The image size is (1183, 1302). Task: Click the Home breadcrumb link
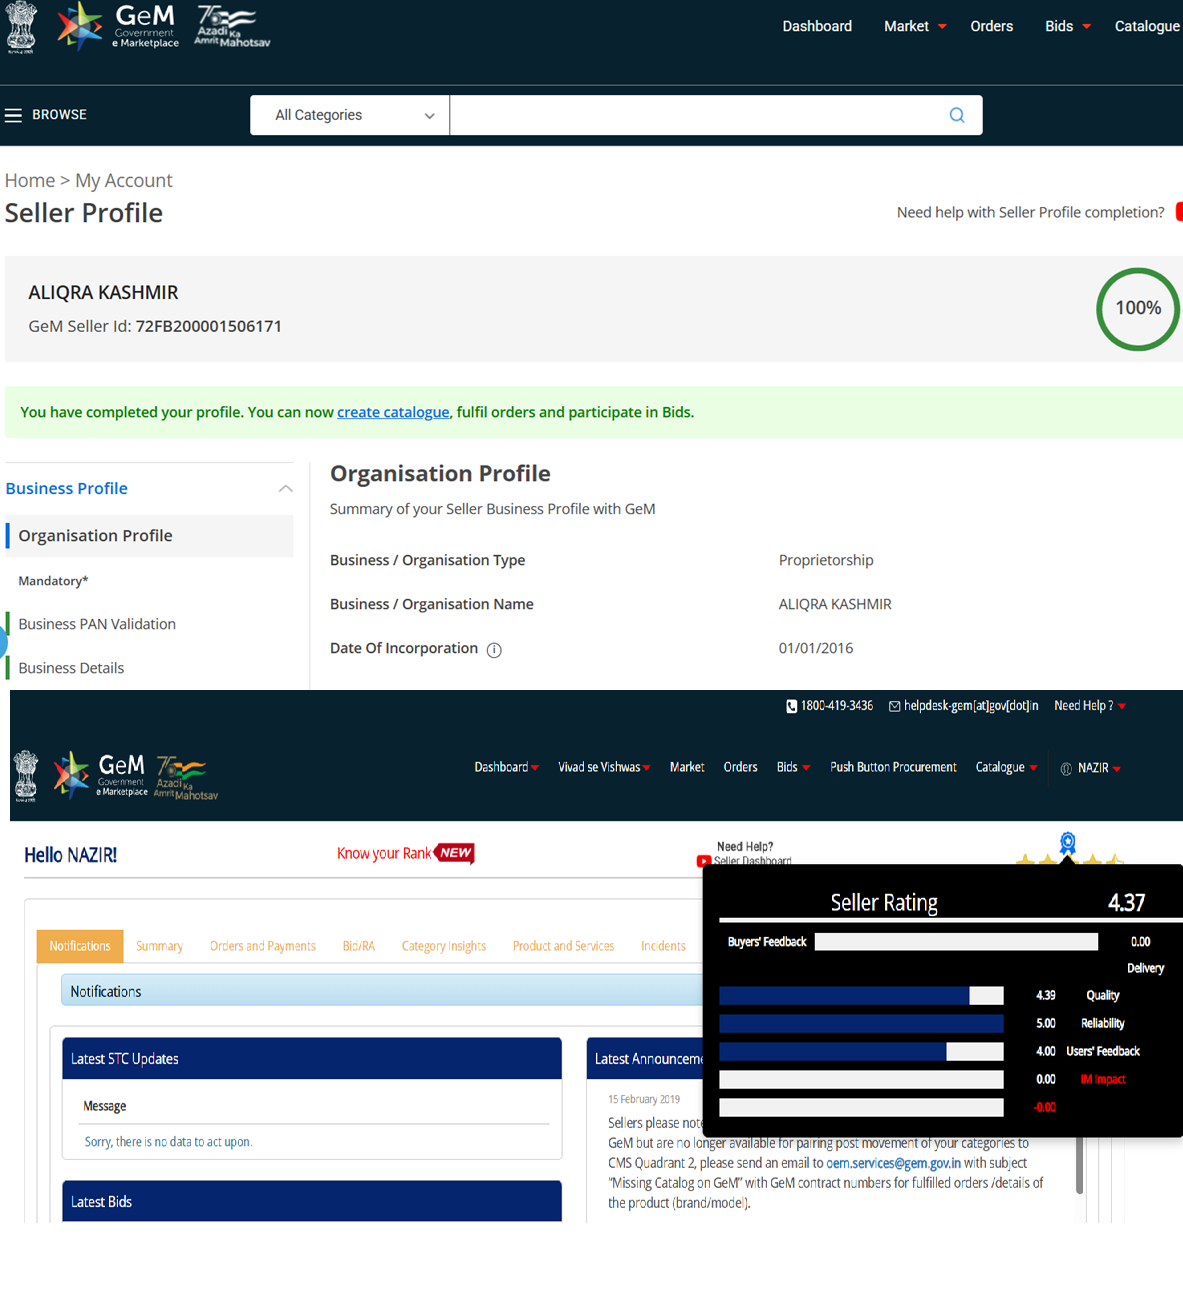[x=30, y=180]
